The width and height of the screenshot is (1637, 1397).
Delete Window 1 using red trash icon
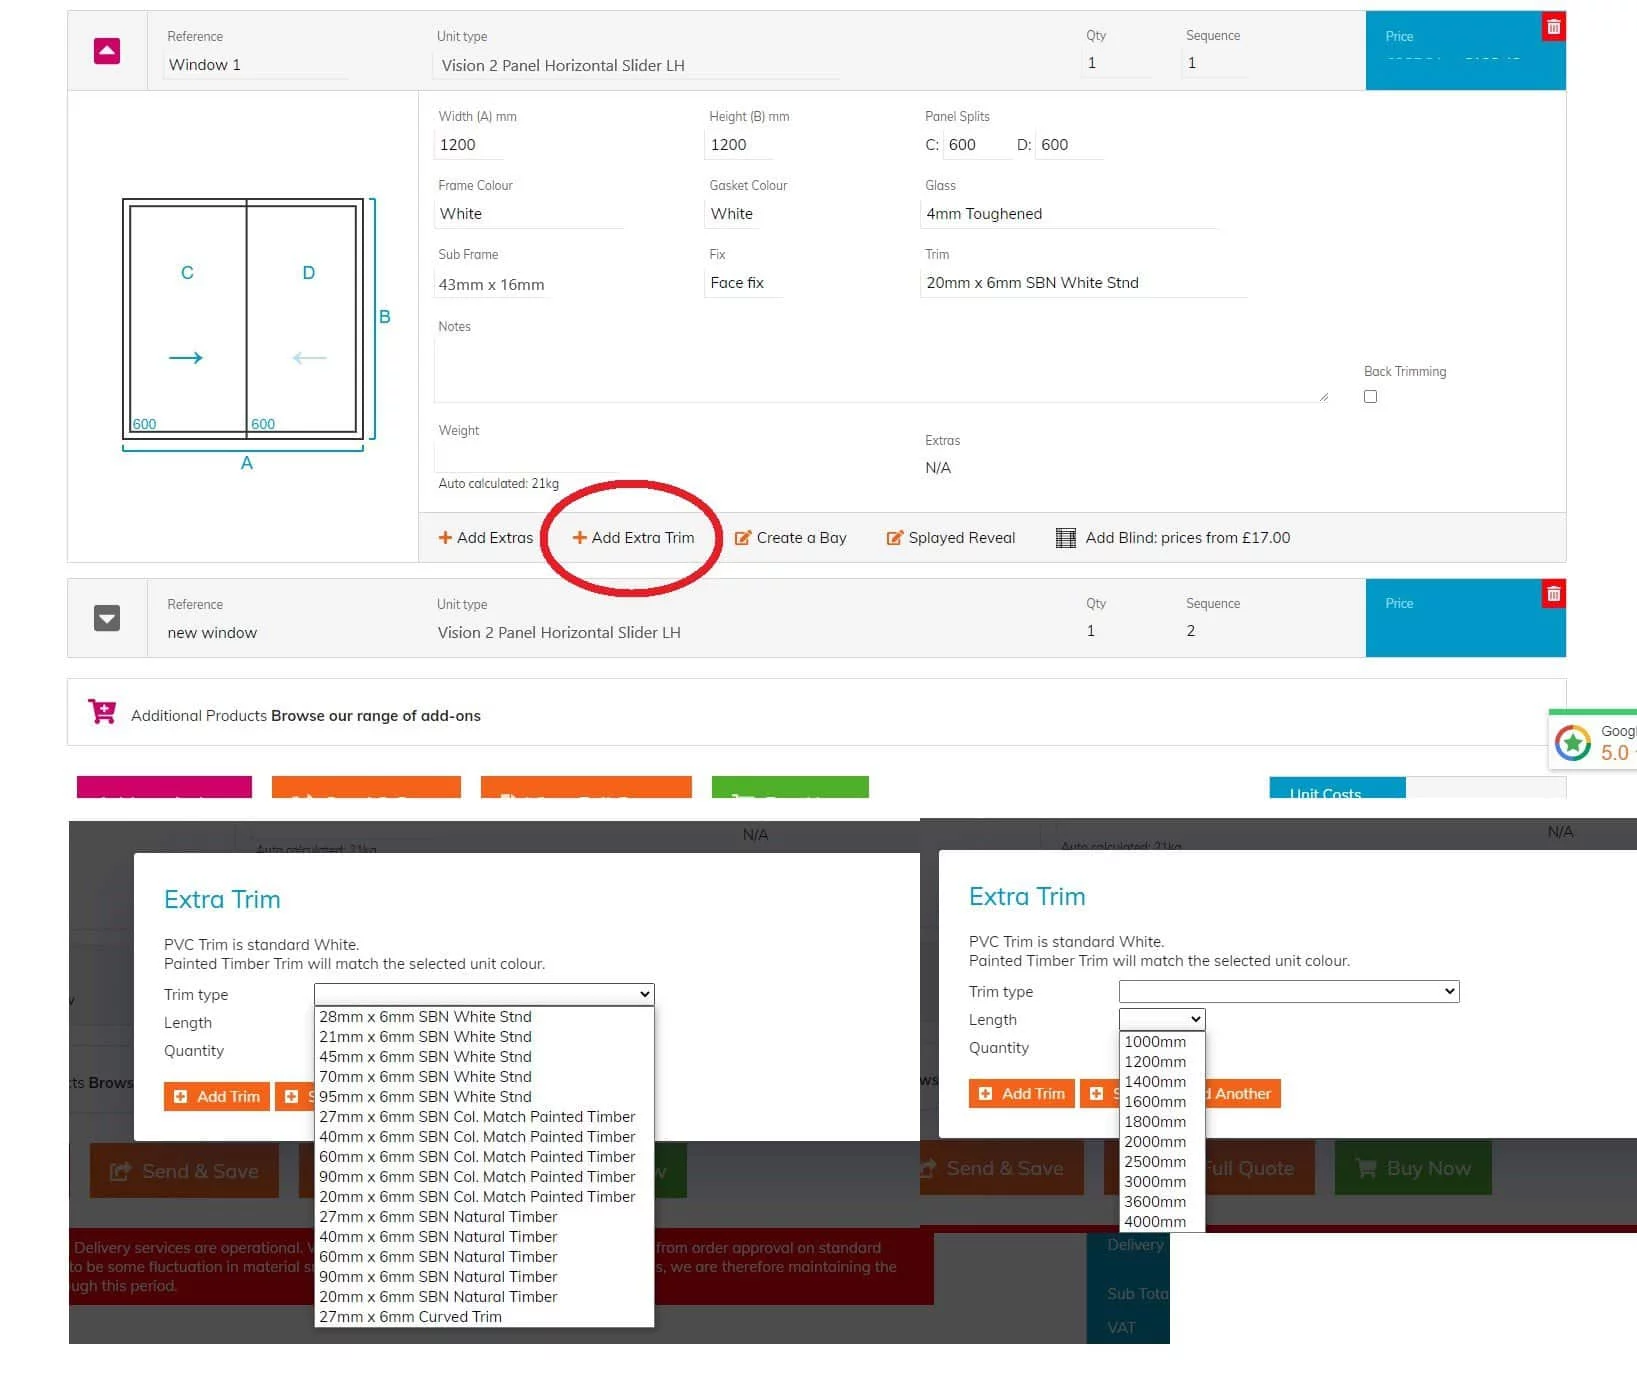(x=1553, y=27)
